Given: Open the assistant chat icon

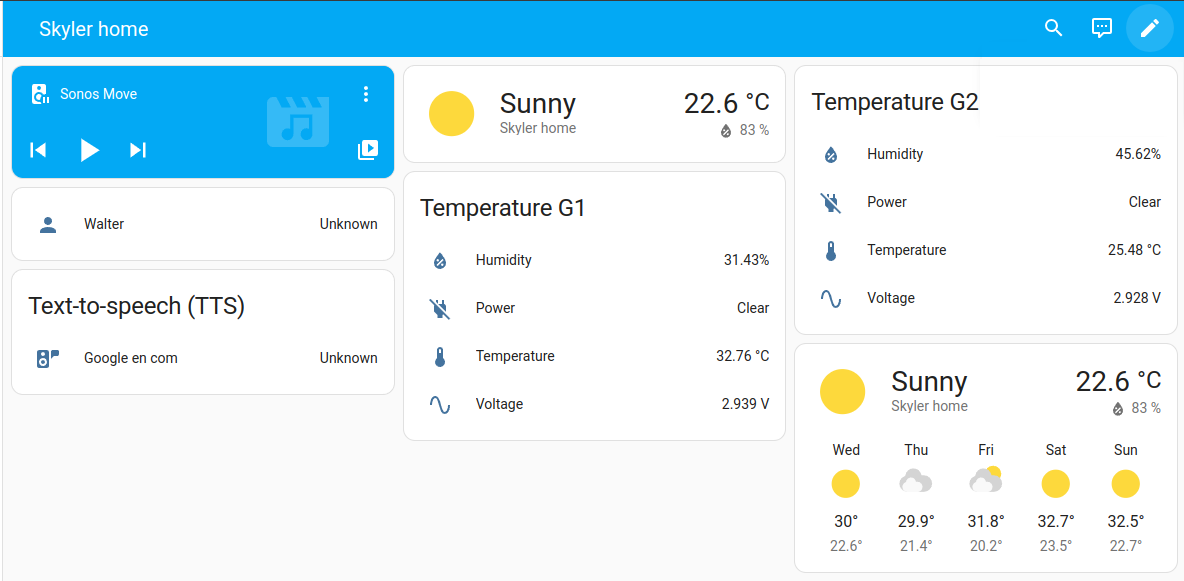Looking at the screenshot, I should coord(1101,28).
